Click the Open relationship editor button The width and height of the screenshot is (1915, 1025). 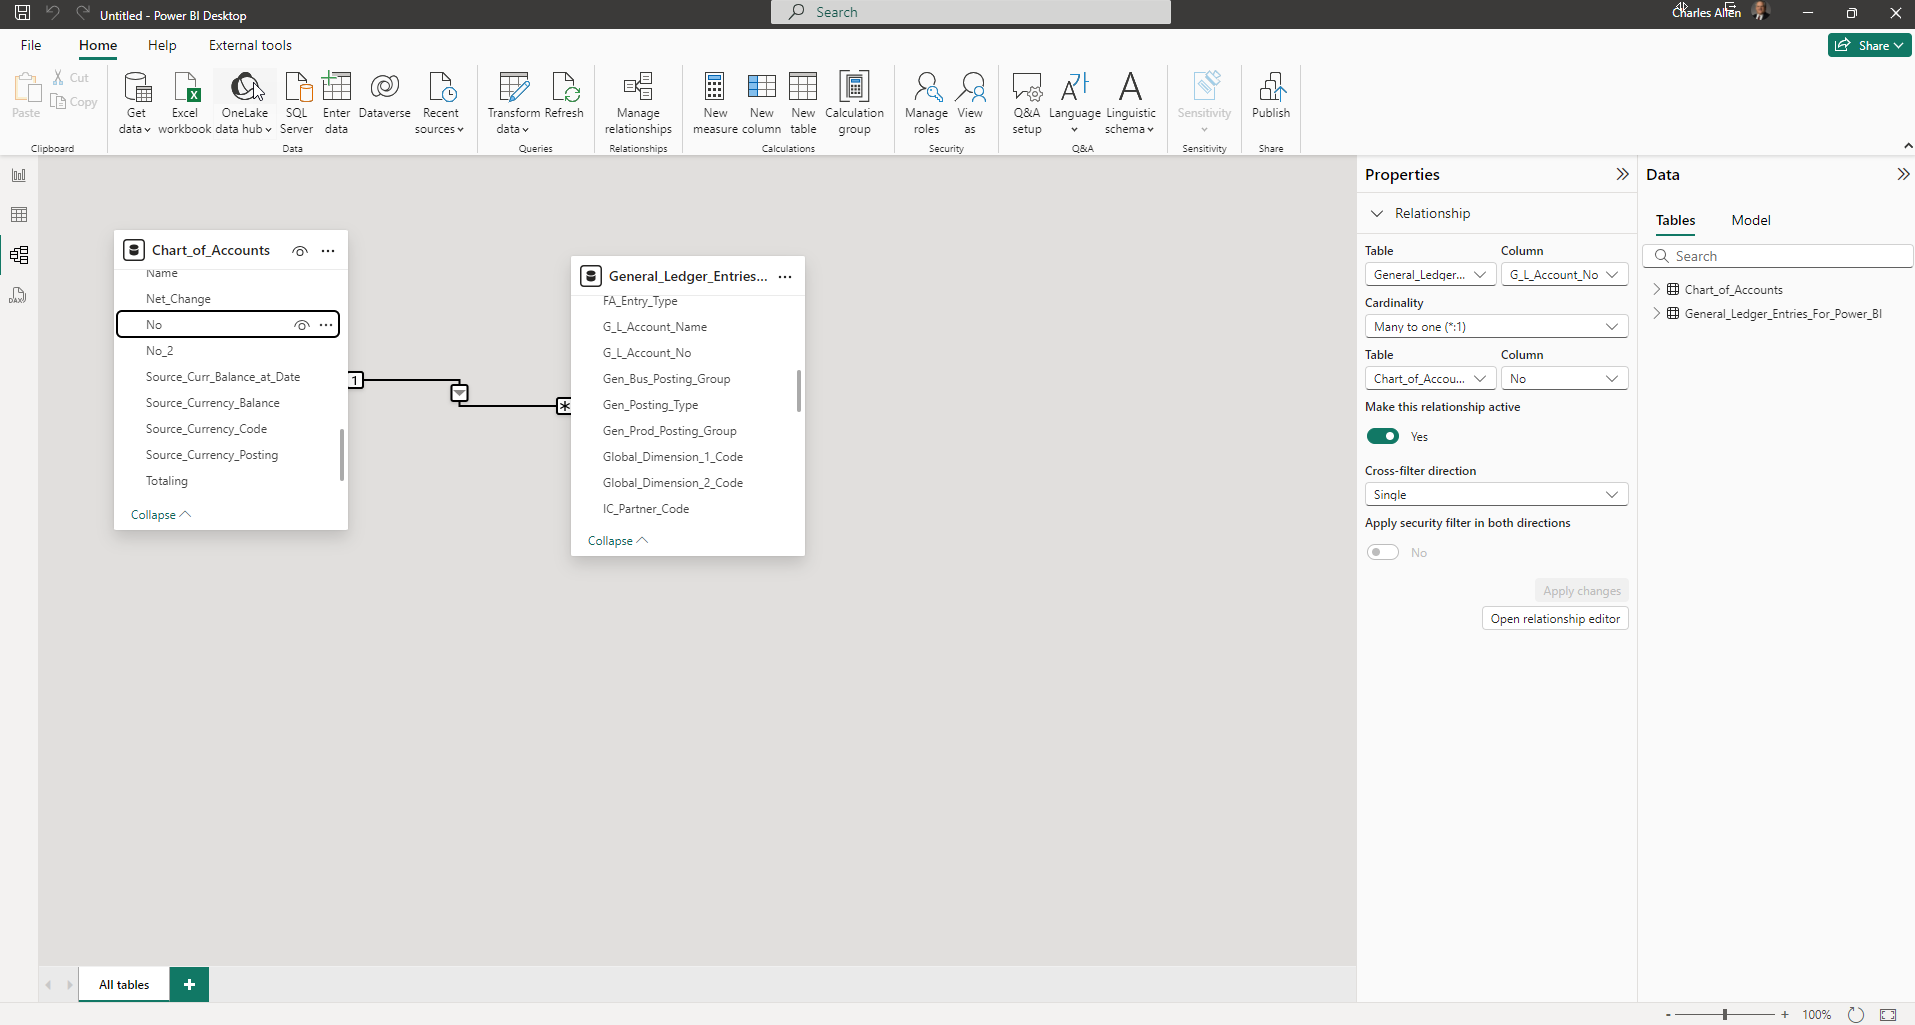click(1555, 619)
